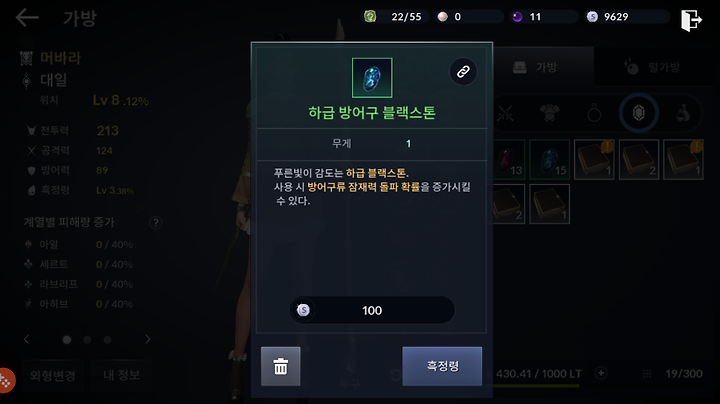
Task: Go to next stats page arrow
Action: [147, 339]
